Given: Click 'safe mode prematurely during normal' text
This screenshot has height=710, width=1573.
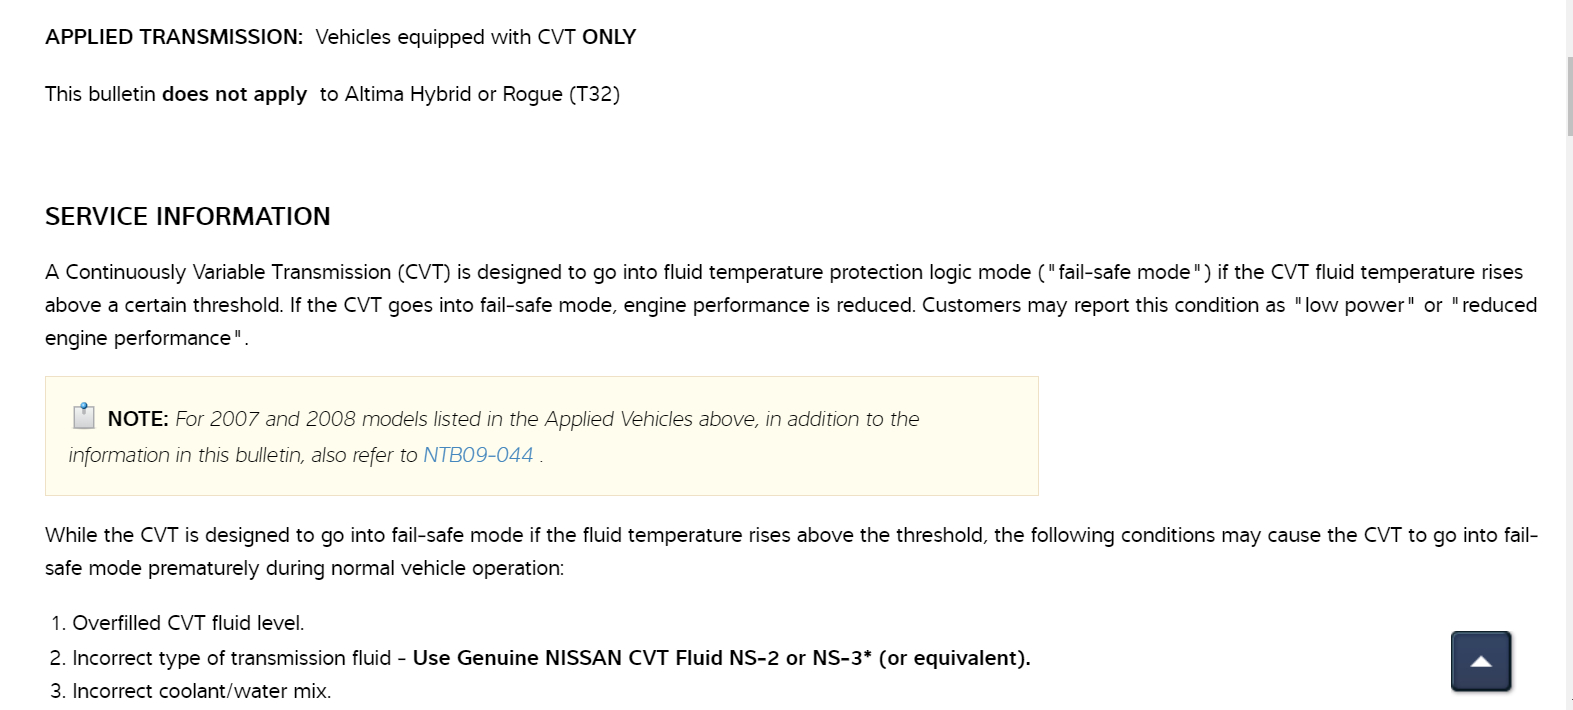Looking at the screenshot, I should 238,568.
